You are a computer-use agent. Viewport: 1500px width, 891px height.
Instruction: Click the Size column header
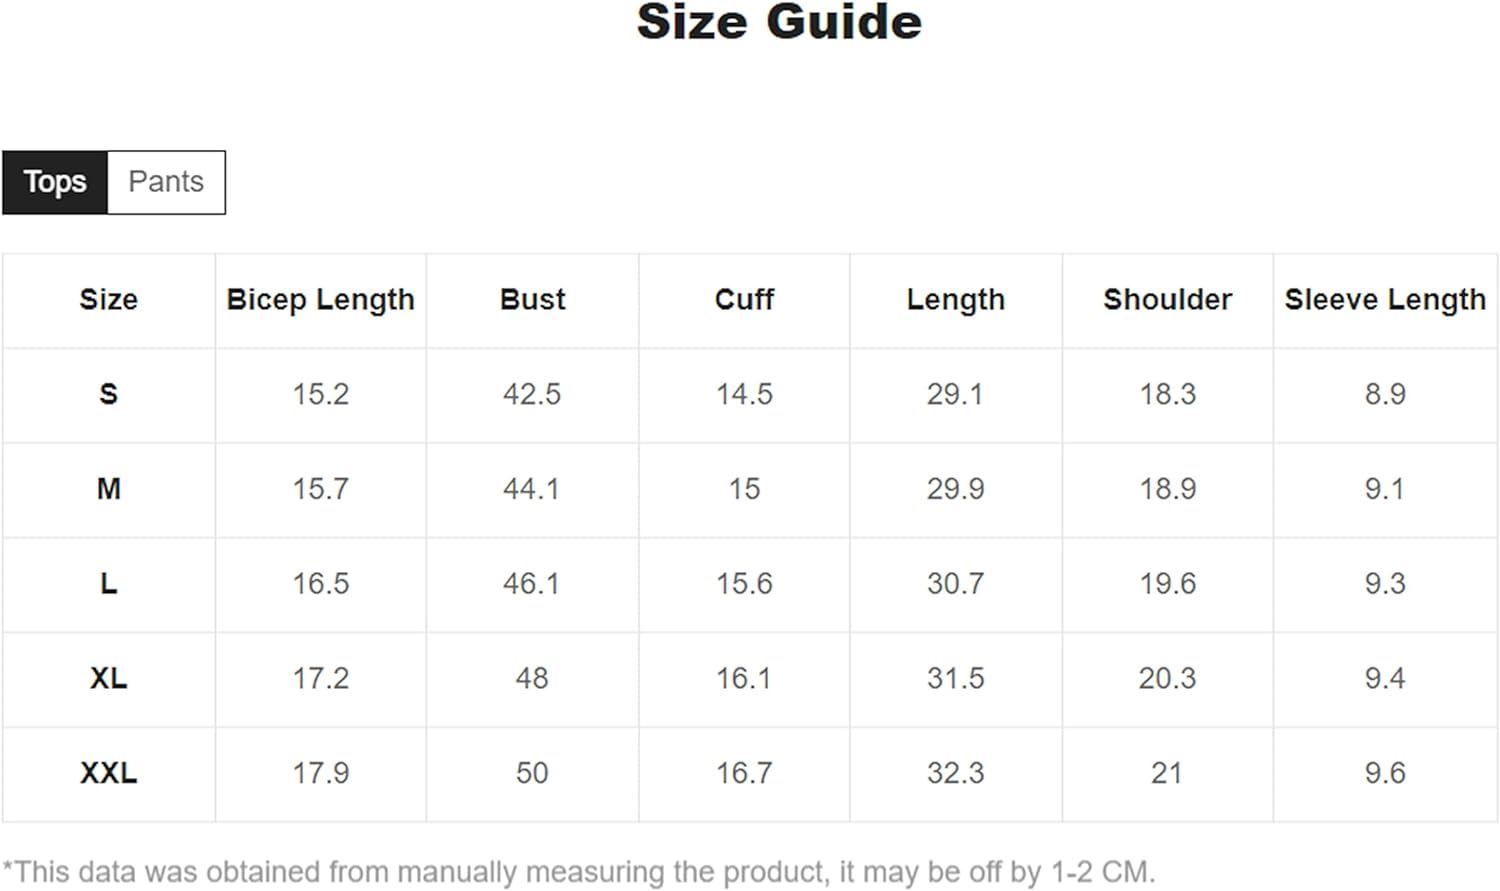108,299
